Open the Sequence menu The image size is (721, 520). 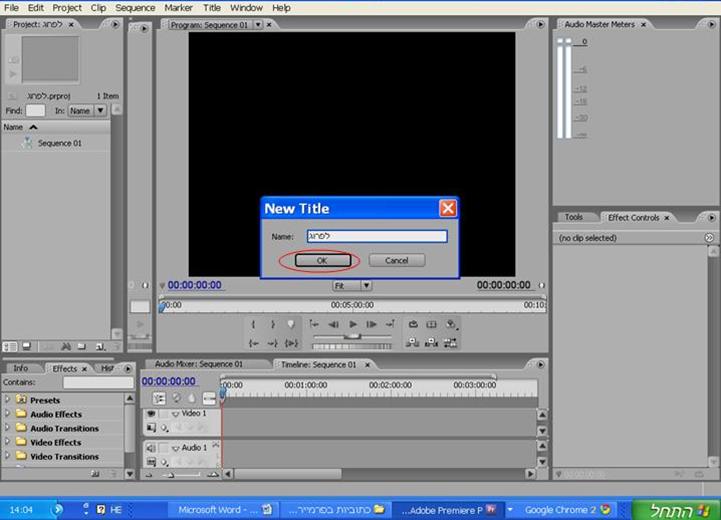pos(135,8)
